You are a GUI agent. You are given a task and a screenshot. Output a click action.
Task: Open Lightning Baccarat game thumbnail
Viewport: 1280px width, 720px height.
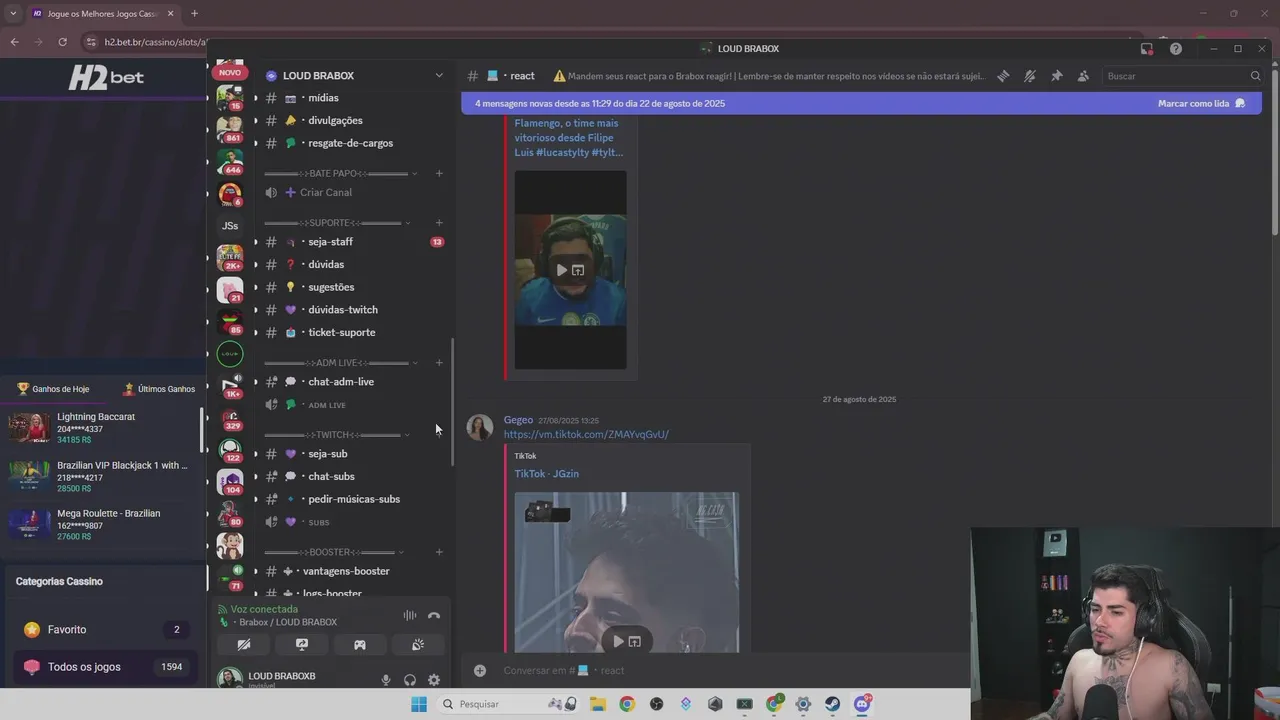(29, 427)
